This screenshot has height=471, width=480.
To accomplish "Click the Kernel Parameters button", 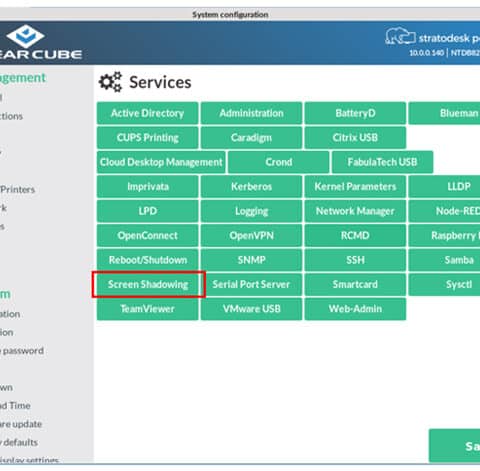I will [x=355, y=186].
